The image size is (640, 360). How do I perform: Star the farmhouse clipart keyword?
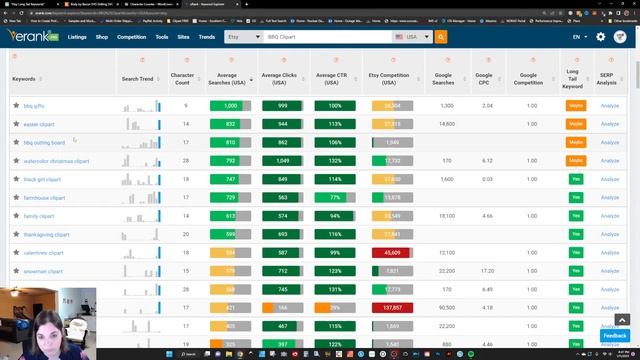[x=16, y=197]
